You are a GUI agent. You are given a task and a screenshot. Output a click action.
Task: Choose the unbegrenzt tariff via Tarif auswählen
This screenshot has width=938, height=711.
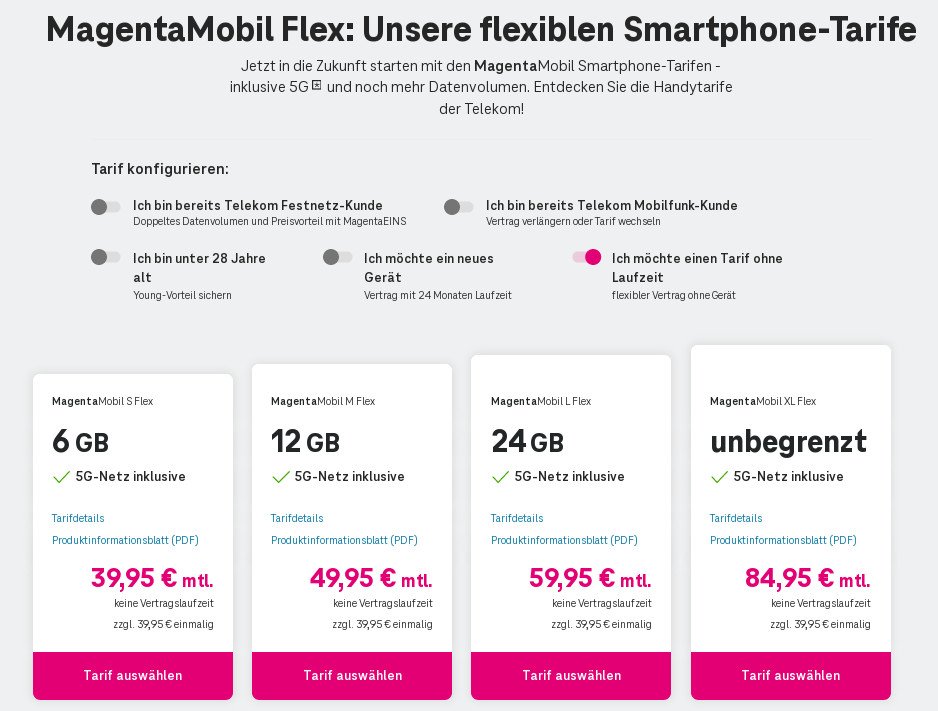tap(790, 675)
